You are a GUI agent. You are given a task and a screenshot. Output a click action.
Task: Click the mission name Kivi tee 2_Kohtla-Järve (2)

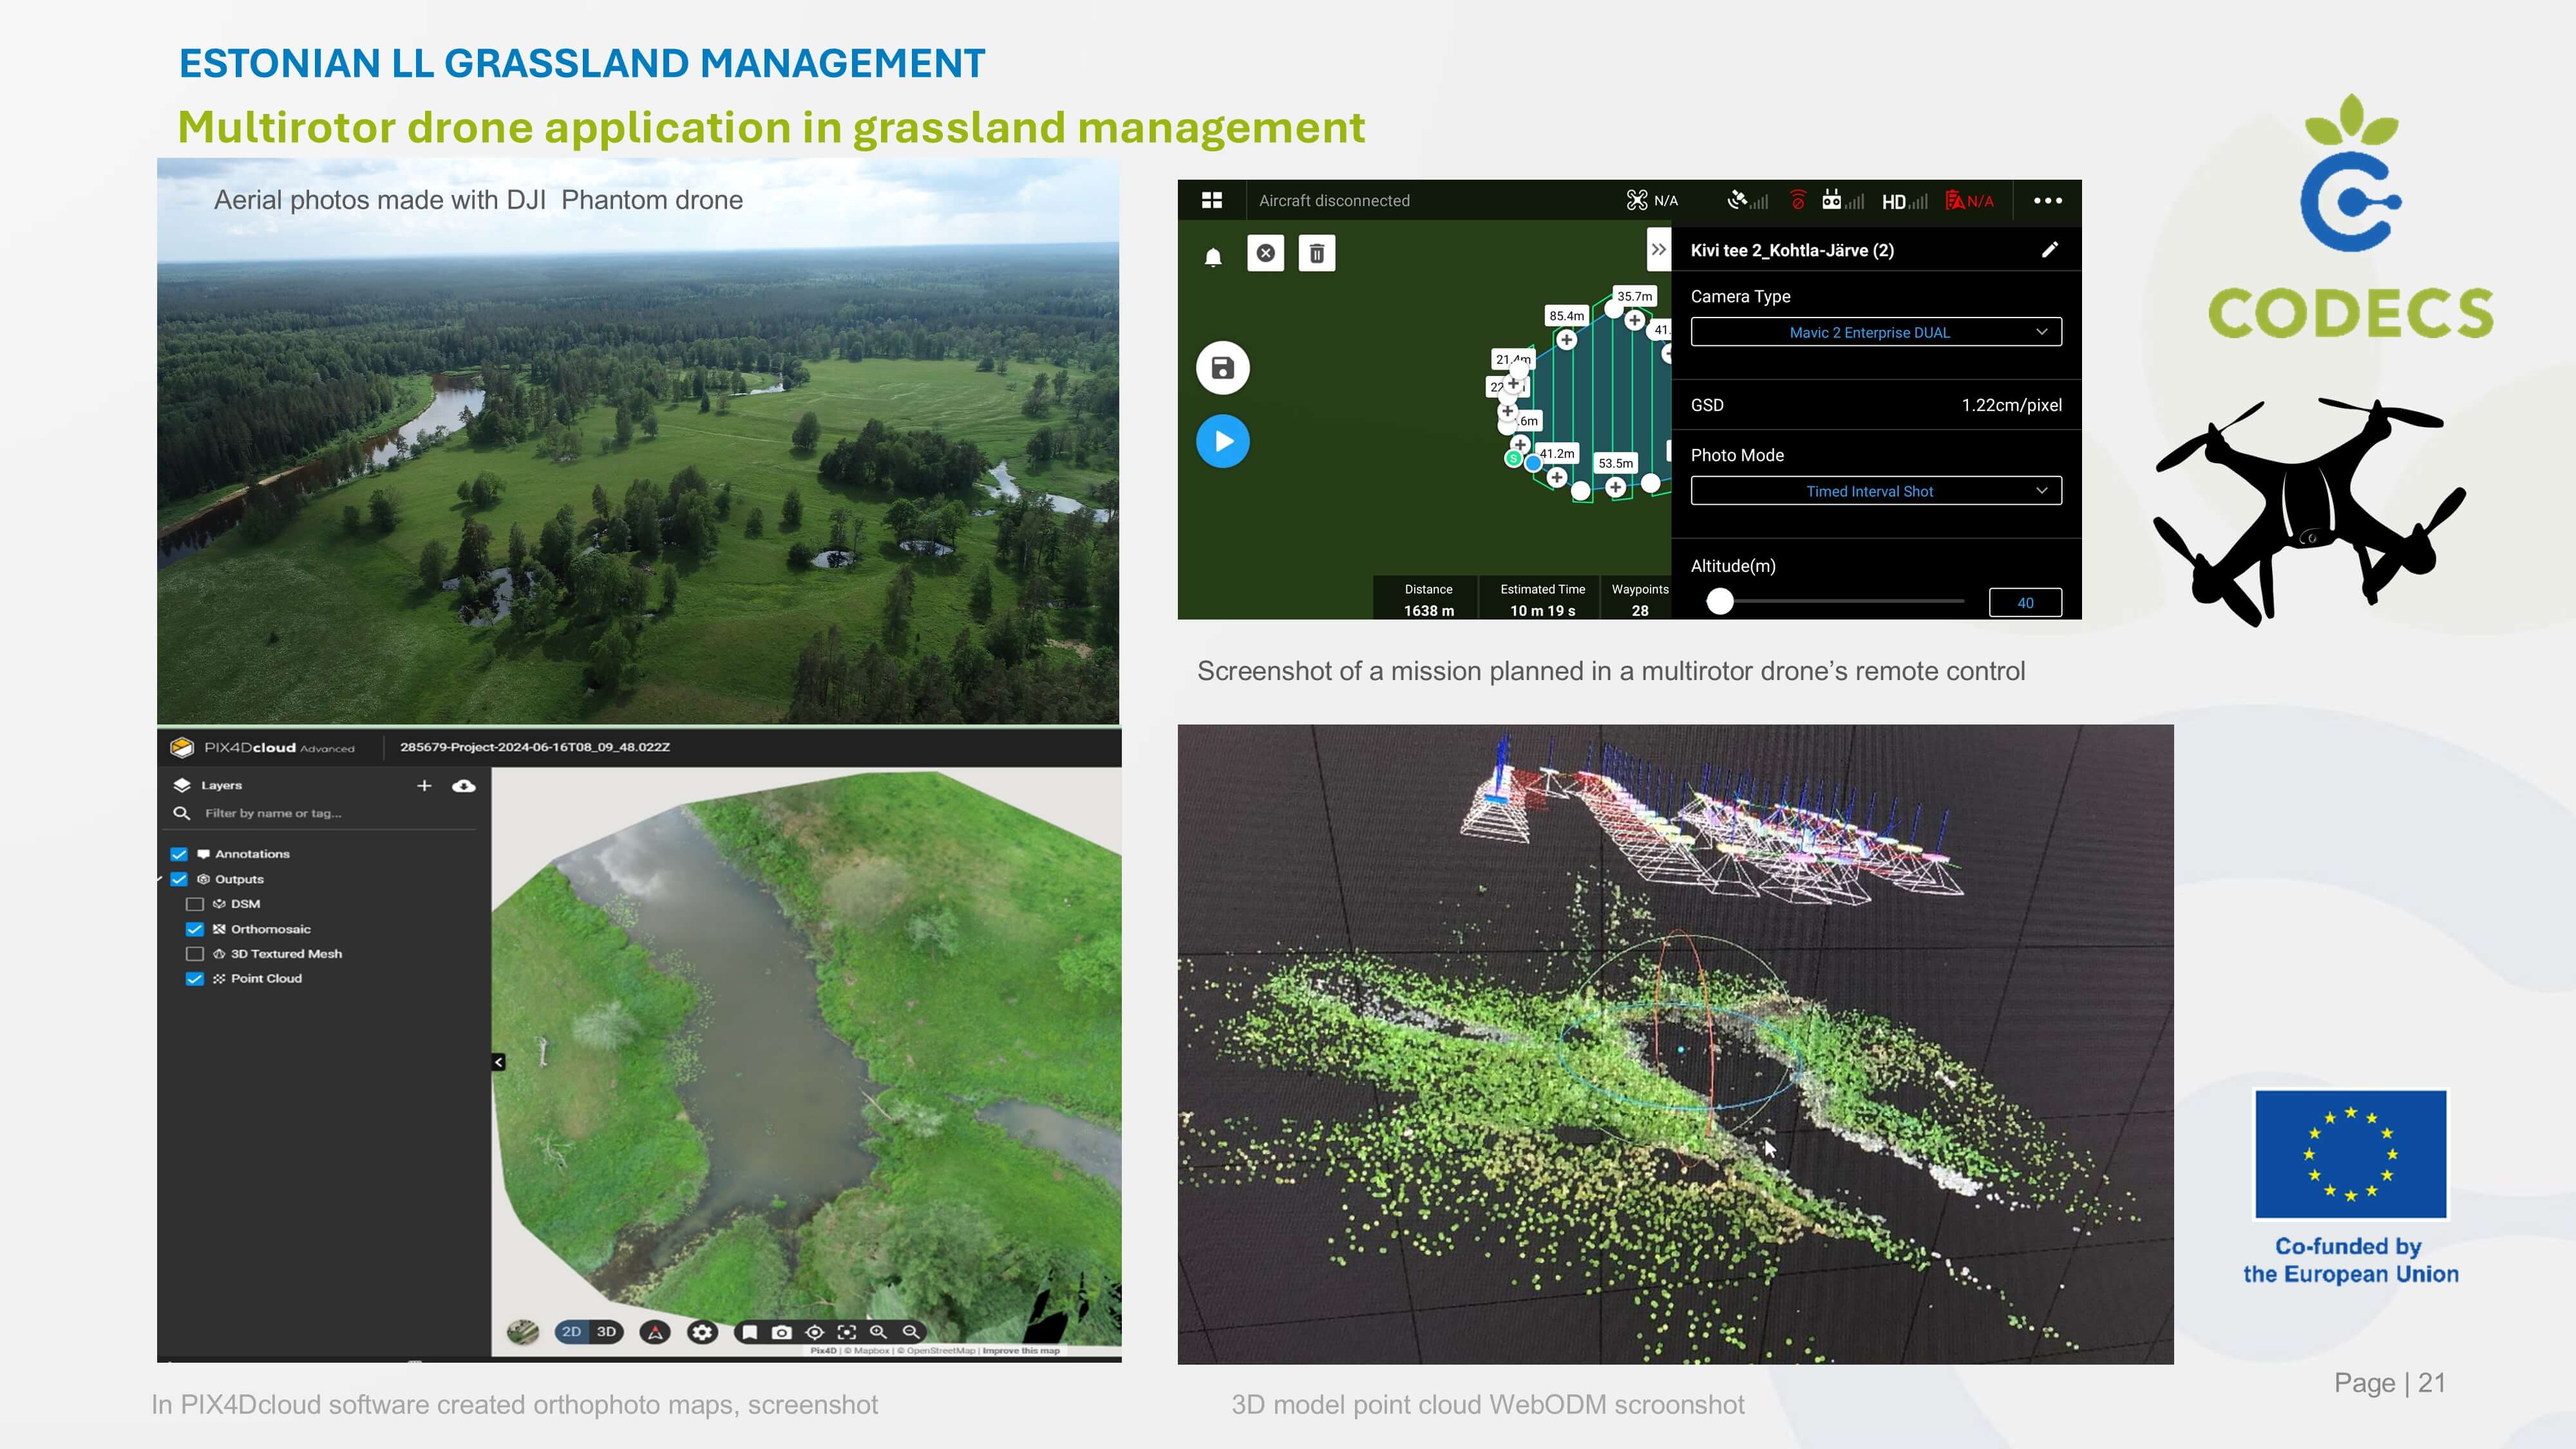pos(1792,250)
